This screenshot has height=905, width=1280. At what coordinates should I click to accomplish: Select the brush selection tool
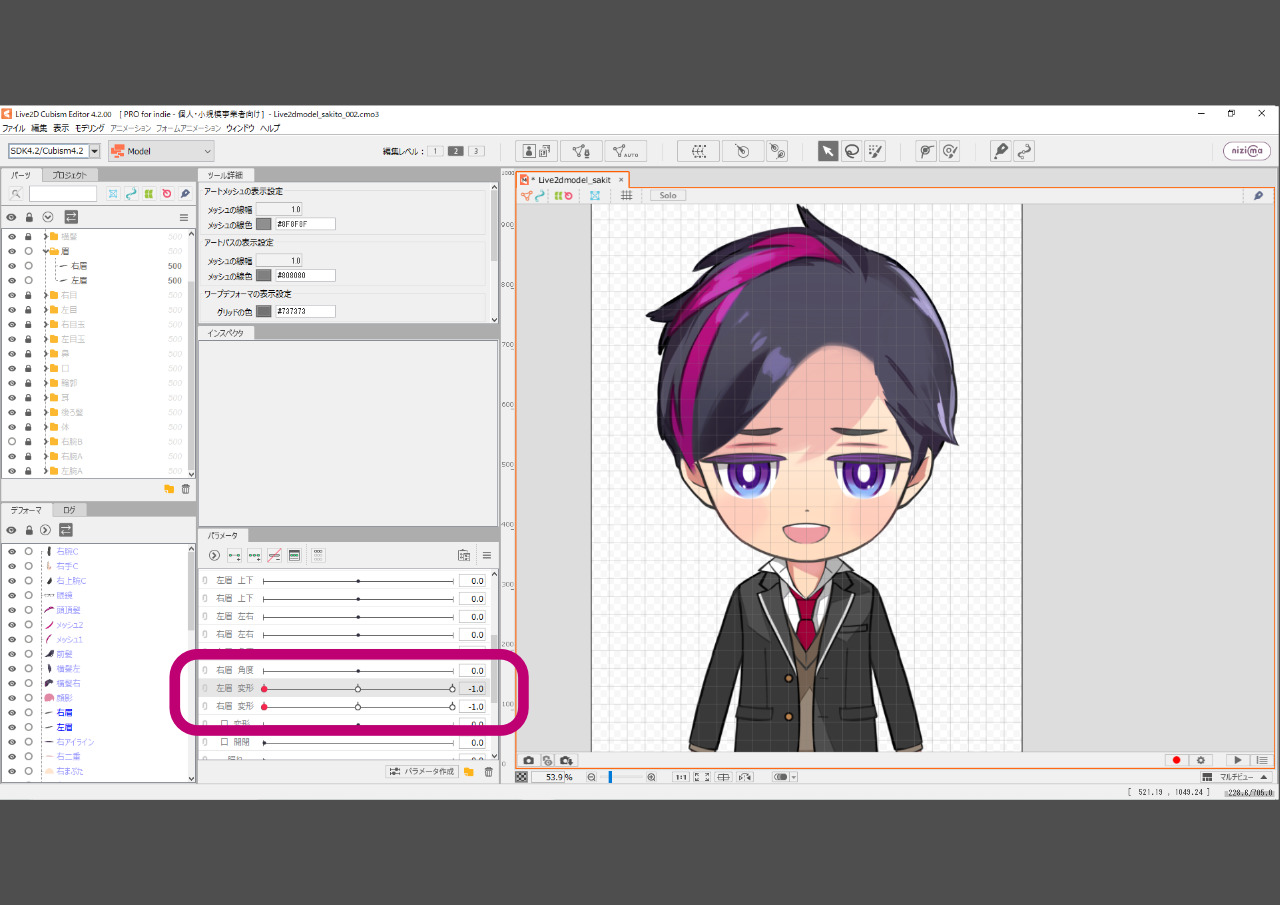[875, 151]
